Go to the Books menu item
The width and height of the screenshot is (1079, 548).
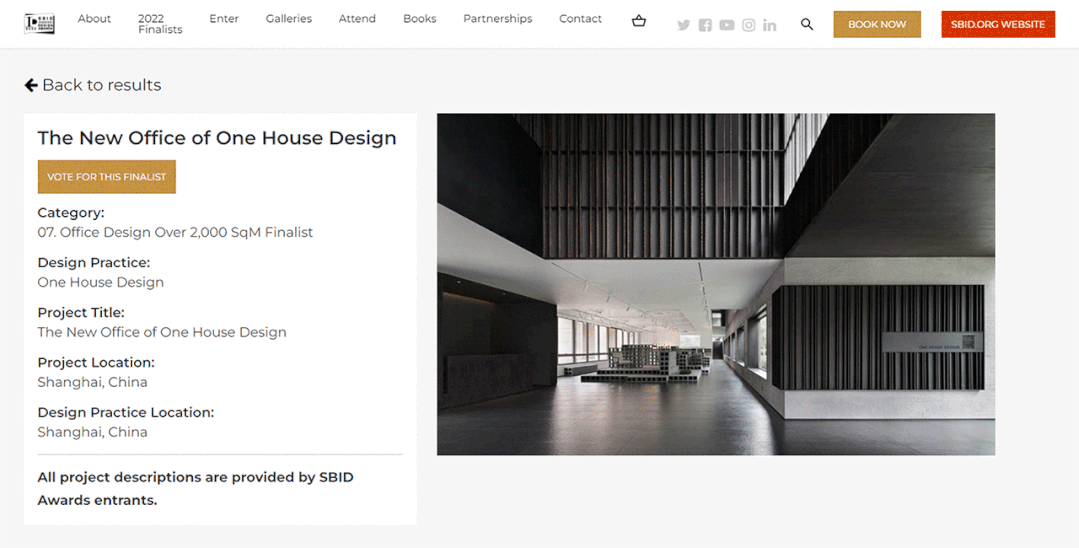coord(419,19)
